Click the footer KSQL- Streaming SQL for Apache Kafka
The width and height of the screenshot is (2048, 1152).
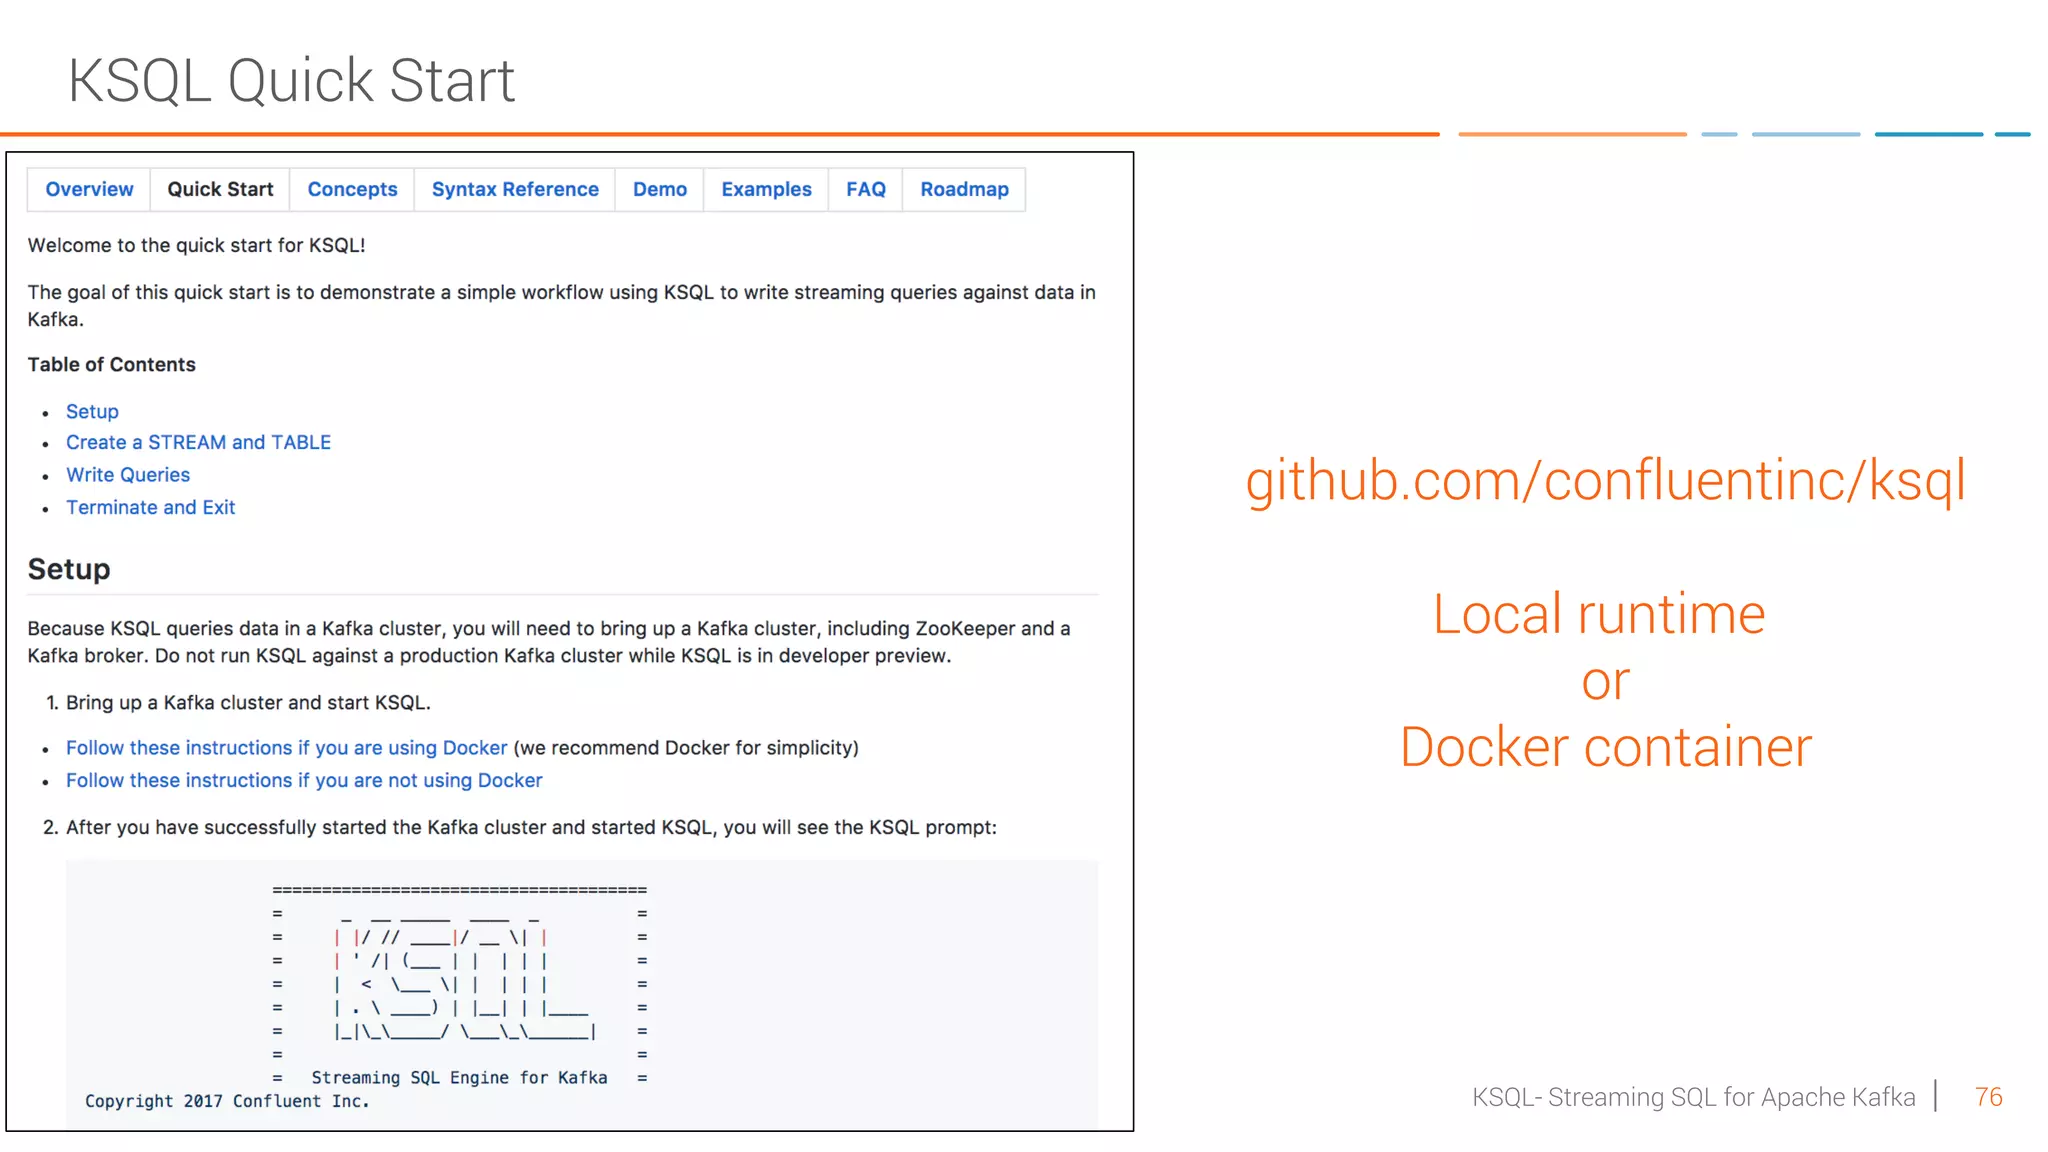(1693, 1097)
